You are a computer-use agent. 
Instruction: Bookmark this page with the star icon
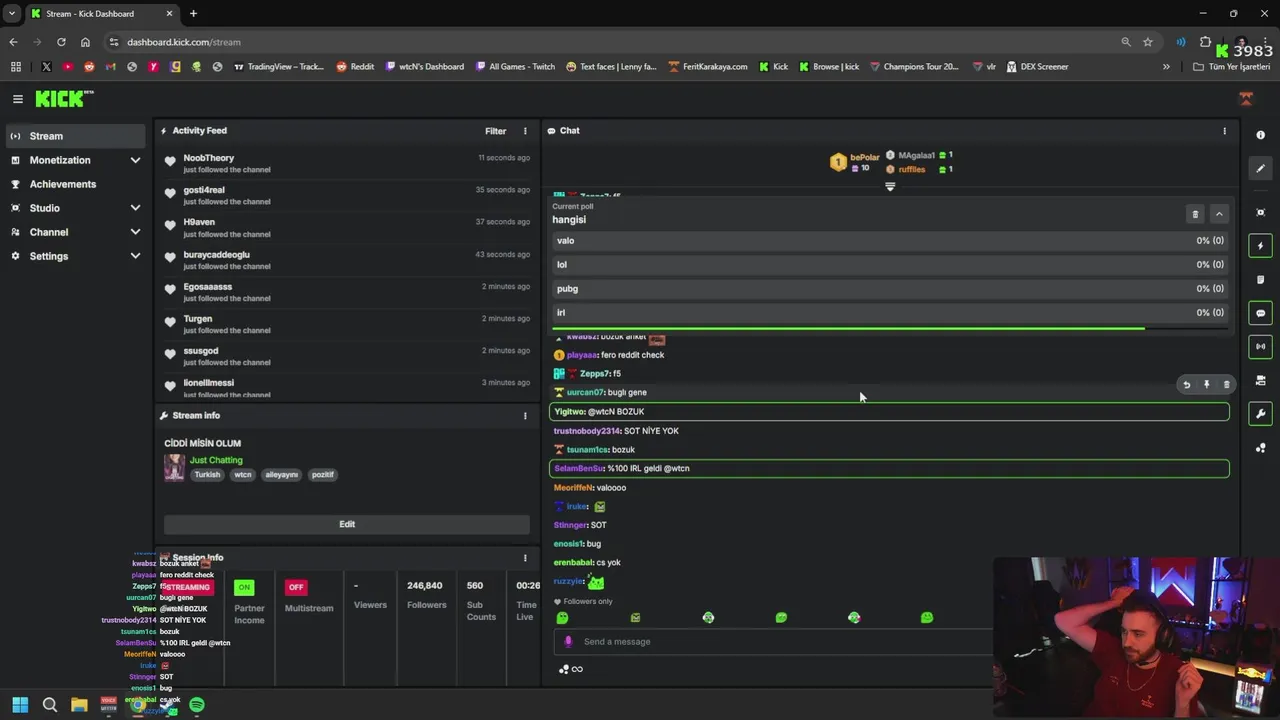(1148, 42)
